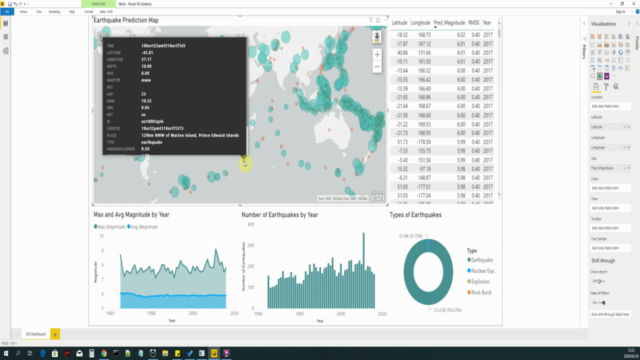Screen dimensions: 640x360
Task: Select the EQ Dashboard page tab
Action: click(x=36, y=334)
